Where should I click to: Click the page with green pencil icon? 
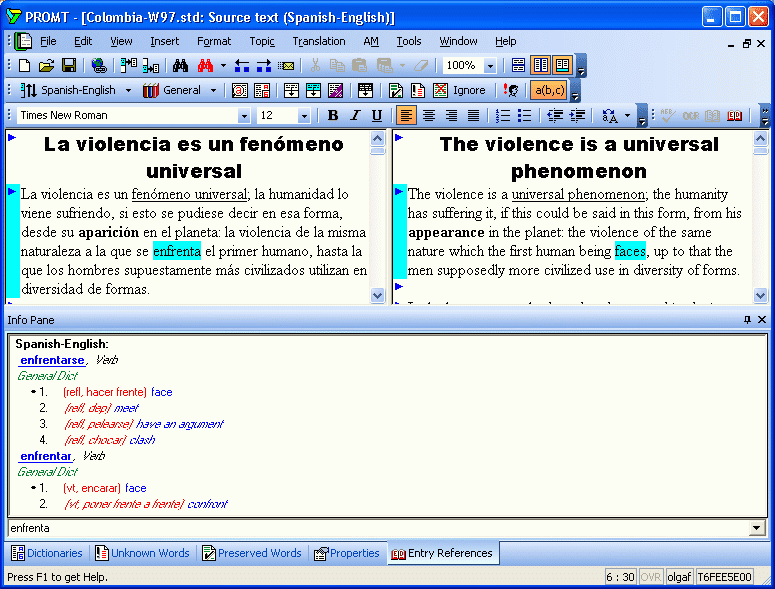[395, 90]
